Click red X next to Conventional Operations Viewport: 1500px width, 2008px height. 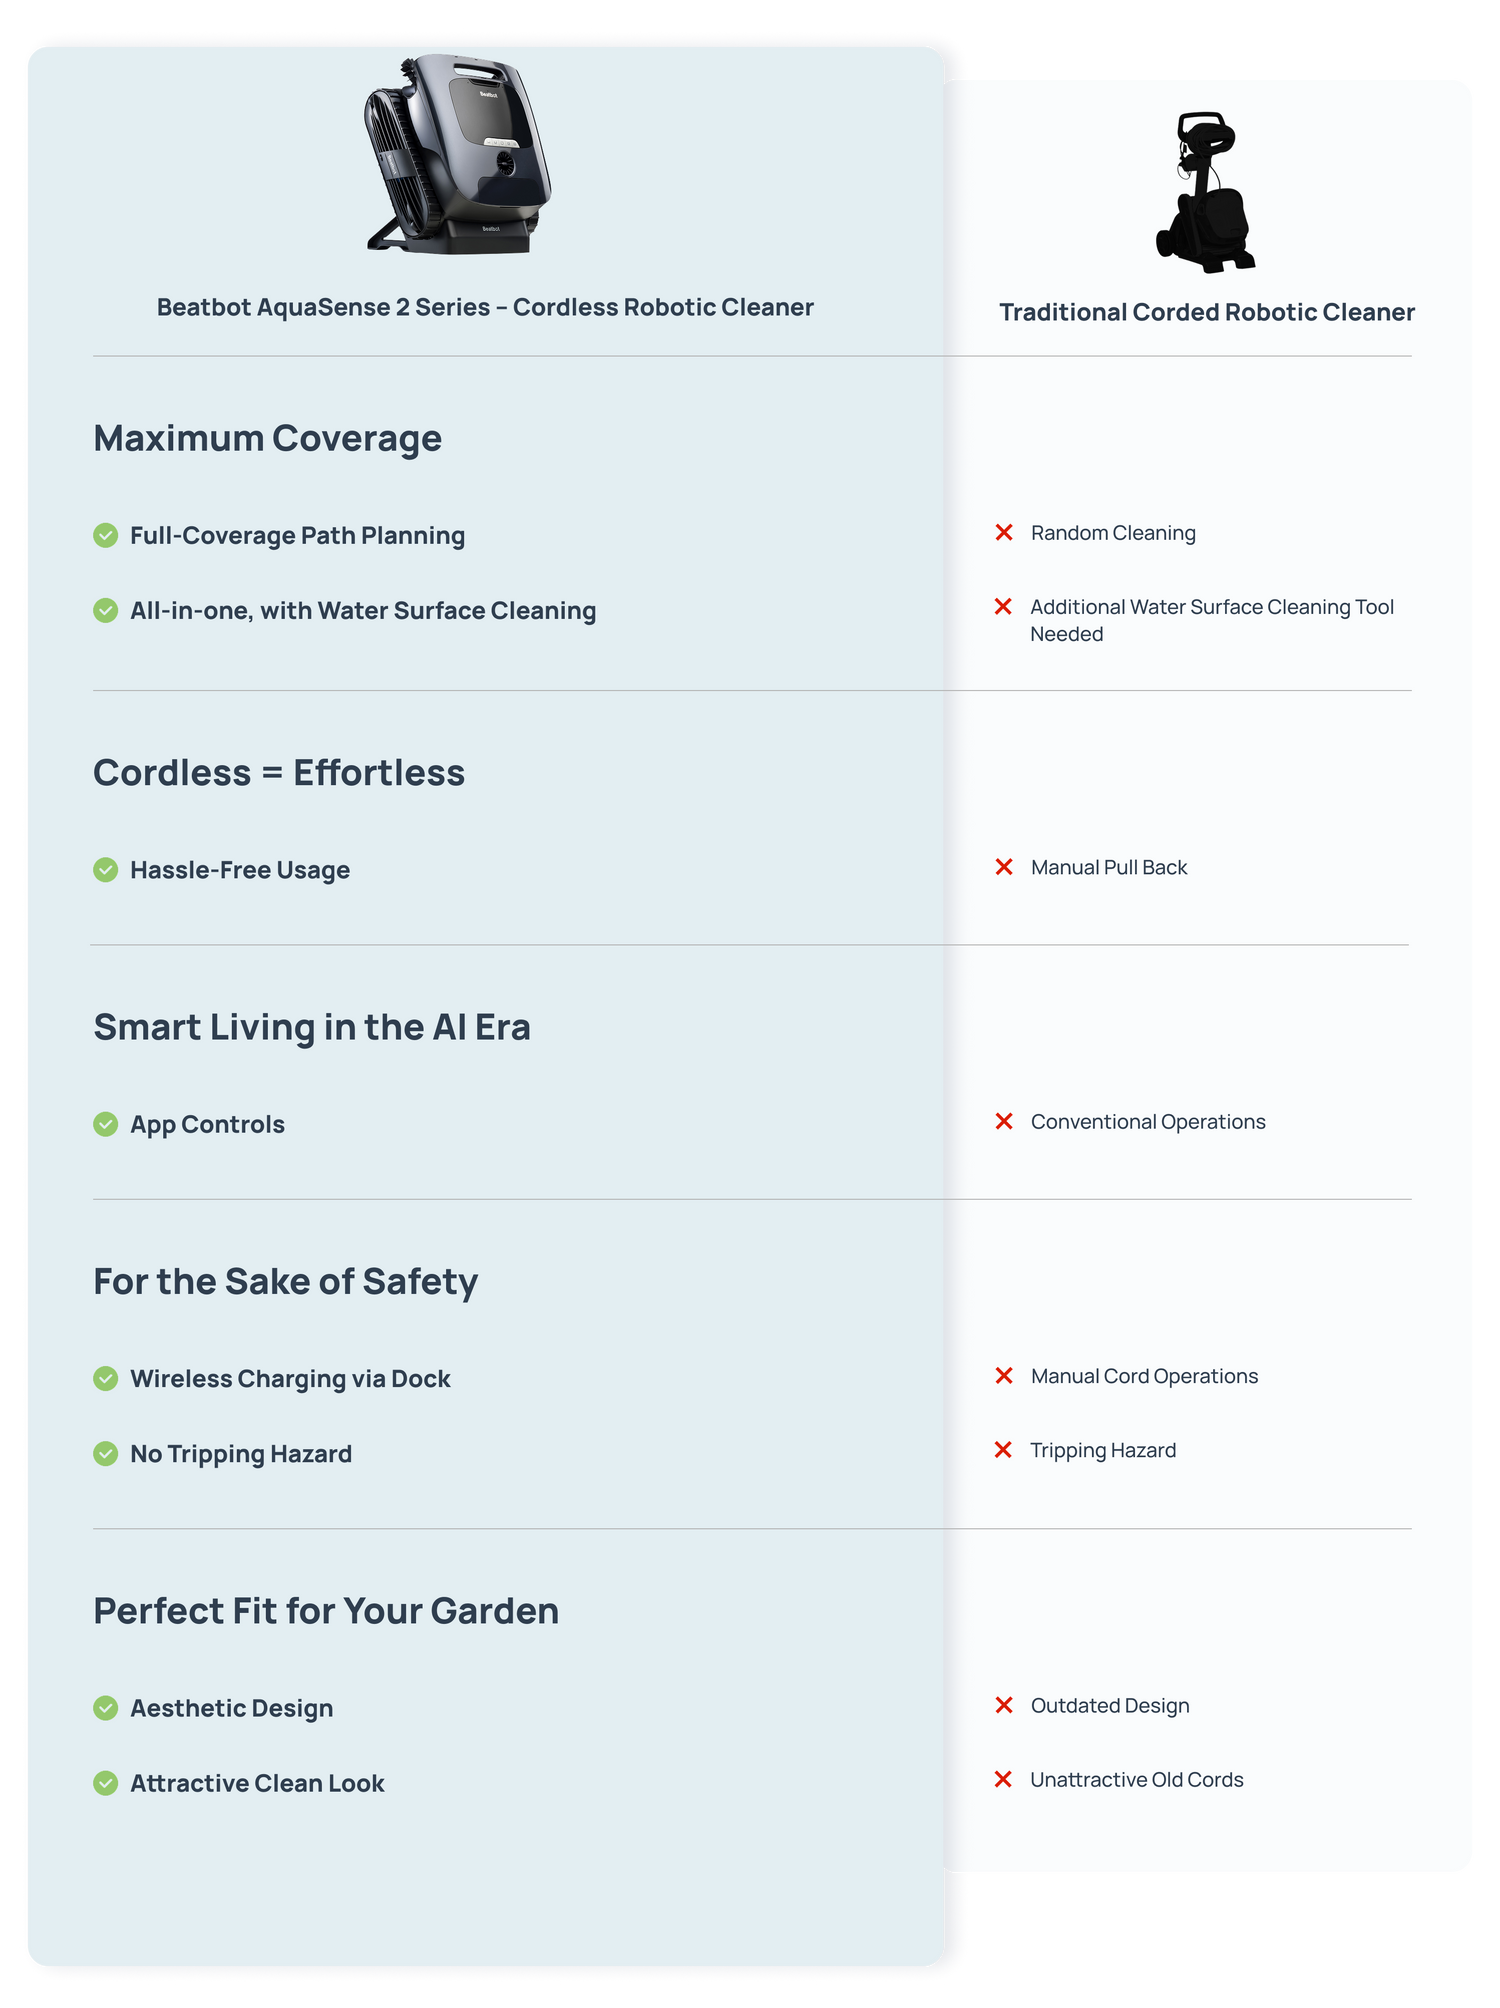(1004, 1122)
